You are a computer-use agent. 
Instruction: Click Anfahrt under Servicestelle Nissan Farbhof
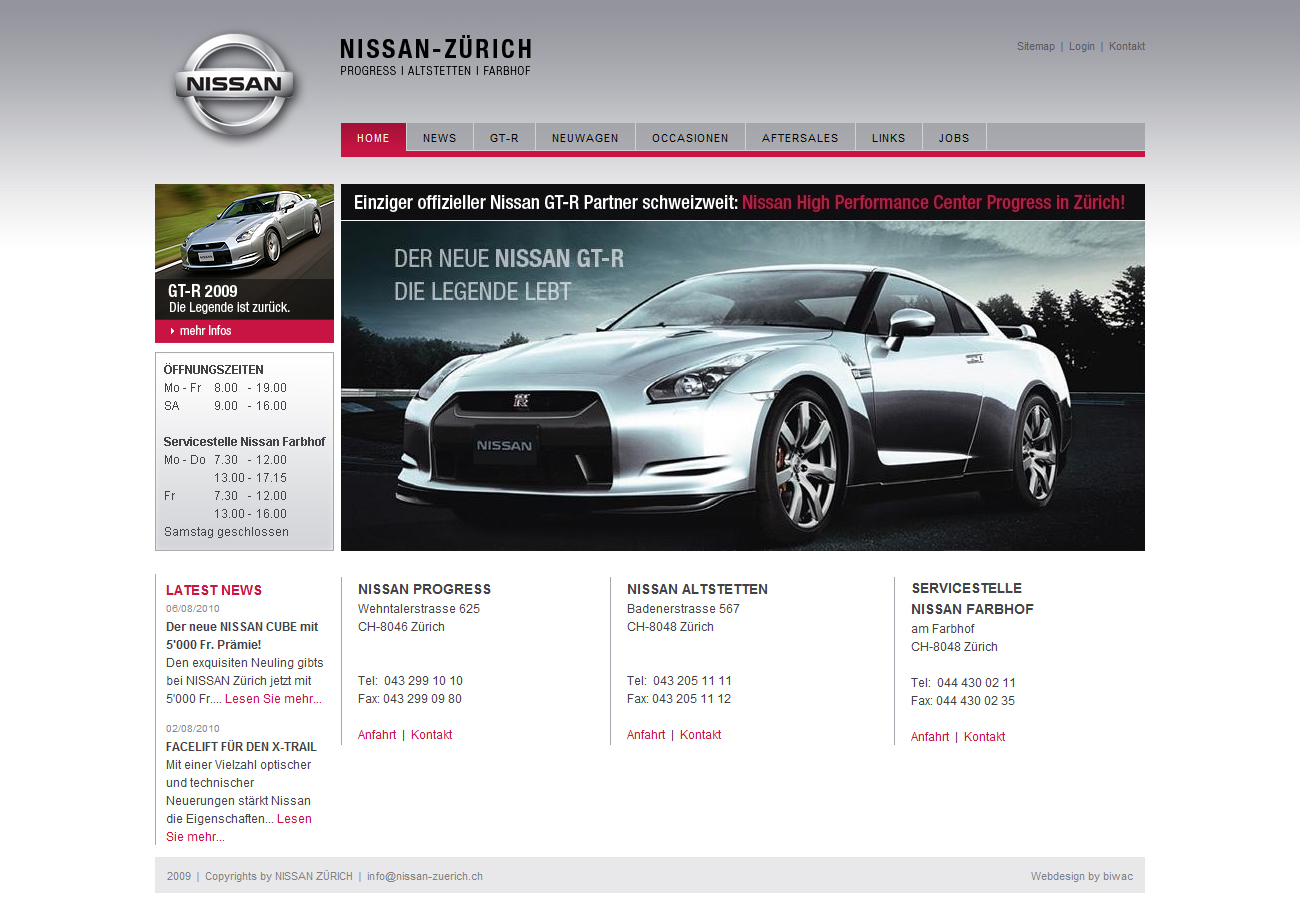[x=930, y=737]
